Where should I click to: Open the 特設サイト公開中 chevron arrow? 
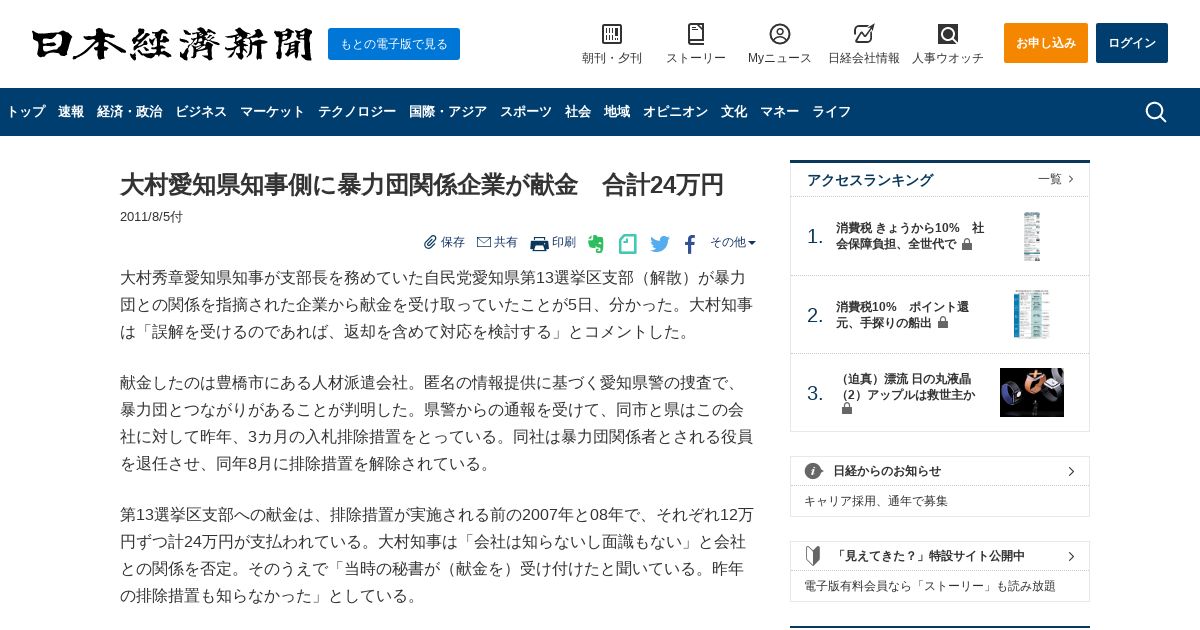coord(1071,556)
